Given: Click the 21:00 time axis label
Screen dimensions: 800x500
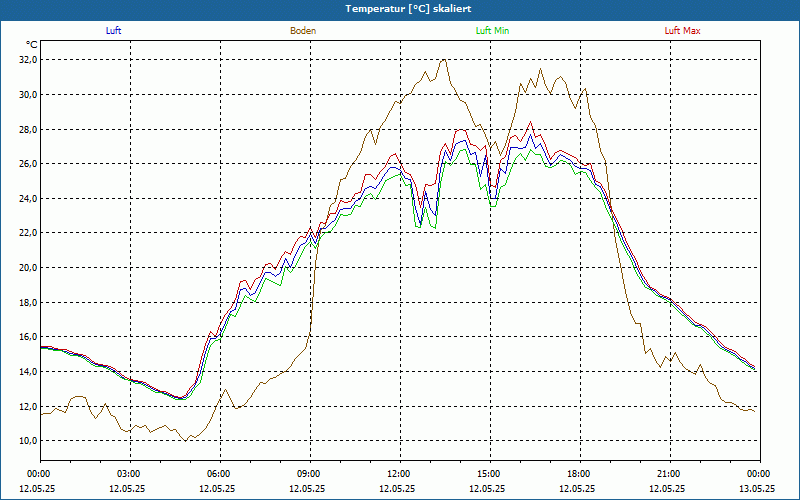Looking at the screenshot, I should pyautogui.click(x=670, y=474).
